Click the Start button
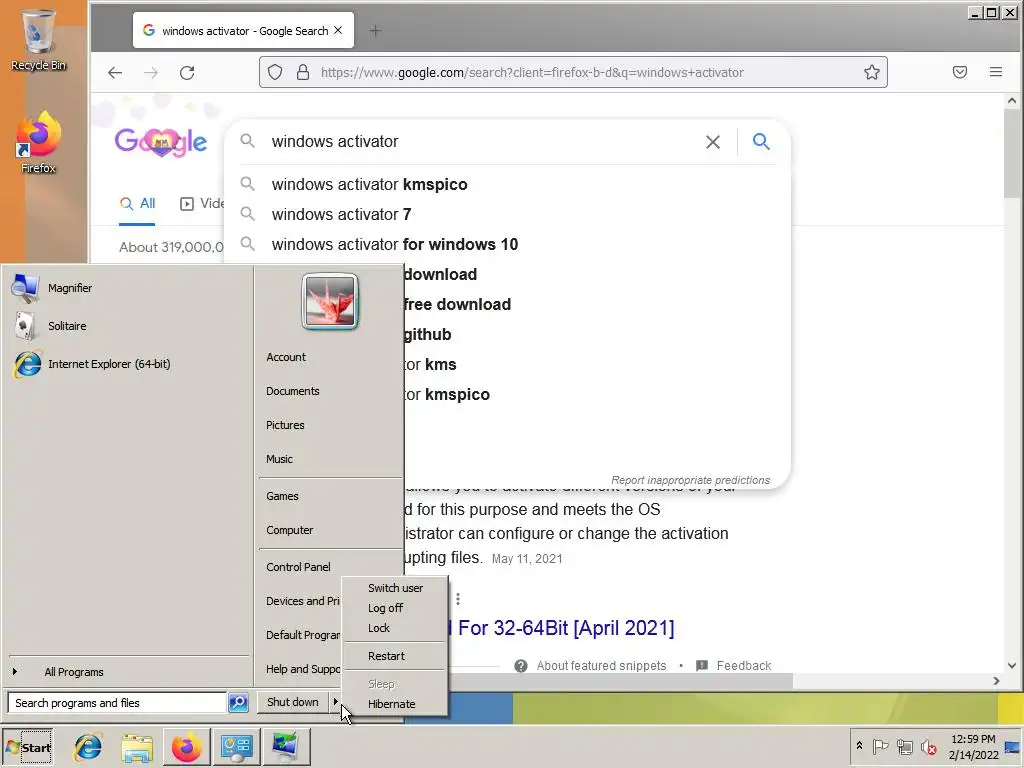The height and width of the screenshot is (768, 1024). coord(28,747)
